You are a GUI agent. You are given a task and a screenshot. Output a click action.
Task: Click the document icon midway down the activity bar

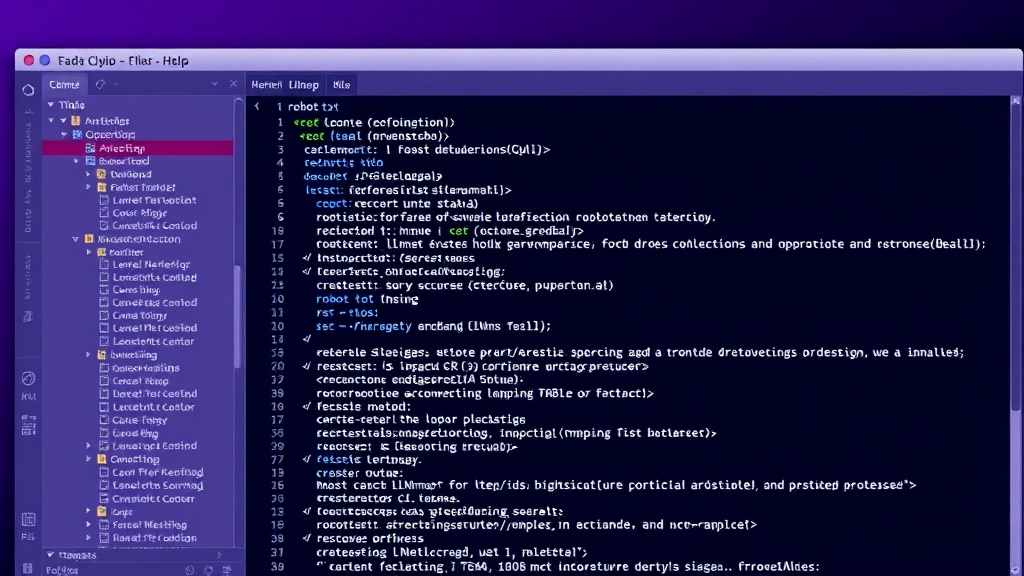click(28, 317)
